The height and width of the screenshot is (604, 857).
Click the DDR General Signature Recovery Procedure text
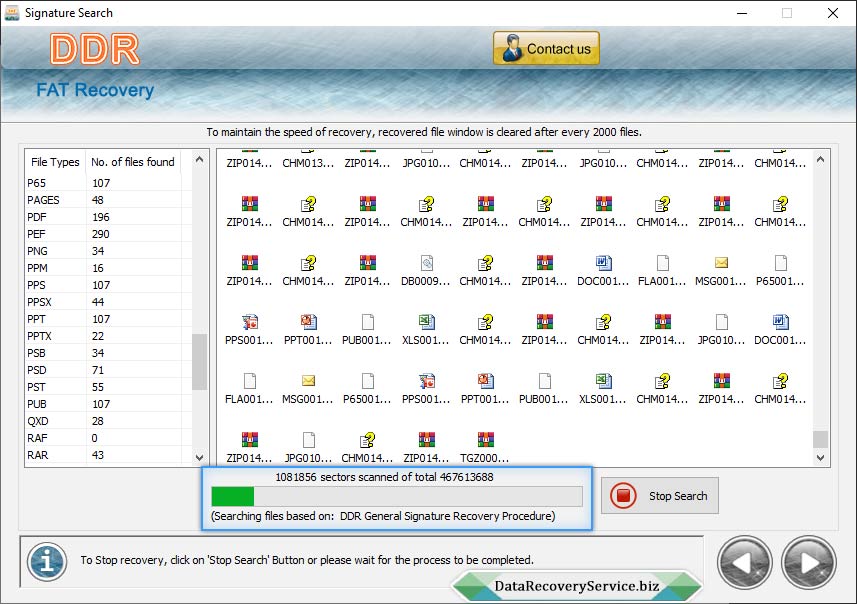click(447, 515)
